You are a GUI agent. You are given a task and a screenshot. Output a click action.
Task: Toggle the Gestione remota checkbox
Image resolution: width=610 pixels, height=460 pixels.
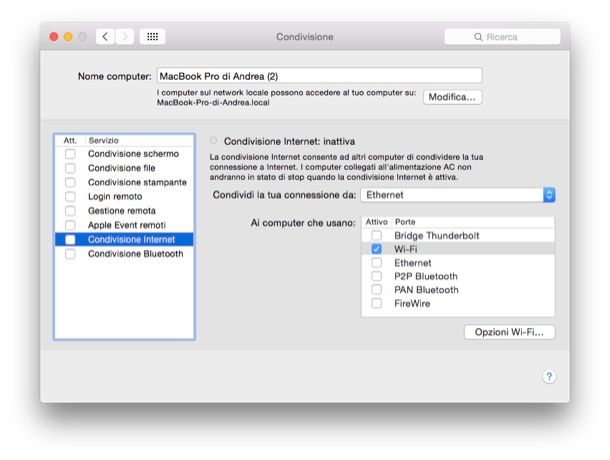(70, 211)
